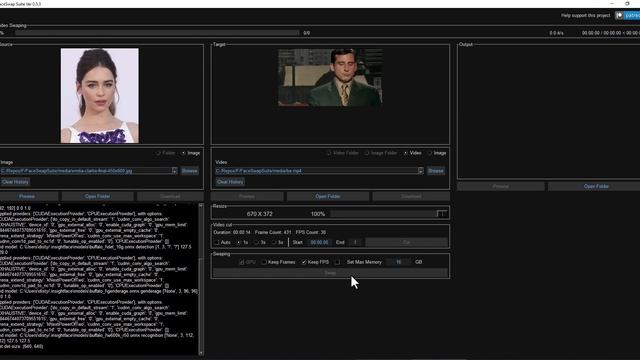Screen dimensions: 640x360
Task: Click the Swap button
Action: coord(330,273)
